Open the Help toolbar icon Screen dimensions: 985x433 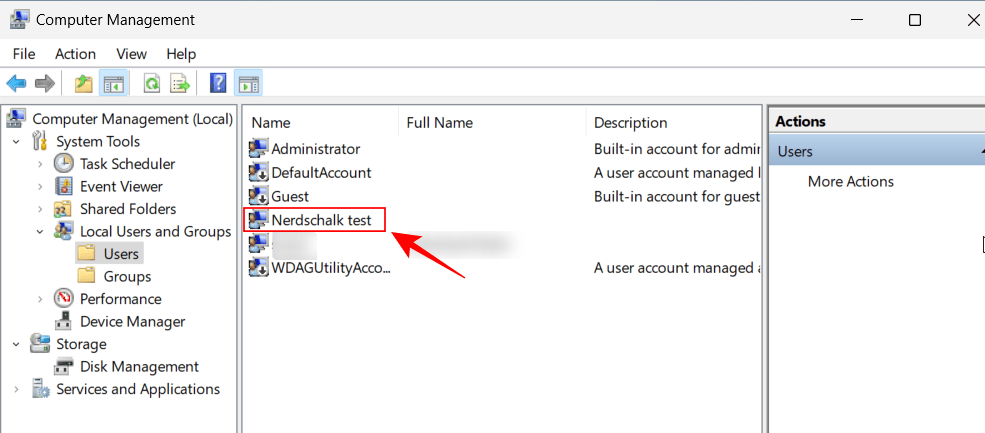coord(218,84)
